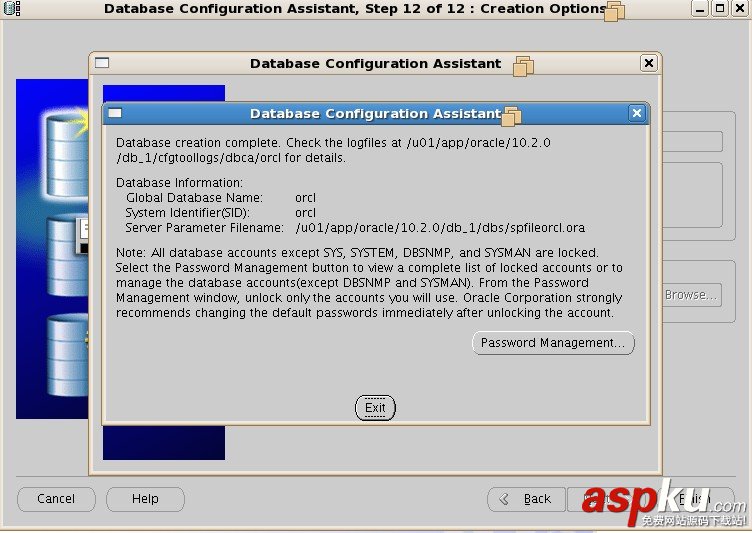752x533 pixels.
Task: Click the dimmed Browse button in the main window
Action: point(692,295)
